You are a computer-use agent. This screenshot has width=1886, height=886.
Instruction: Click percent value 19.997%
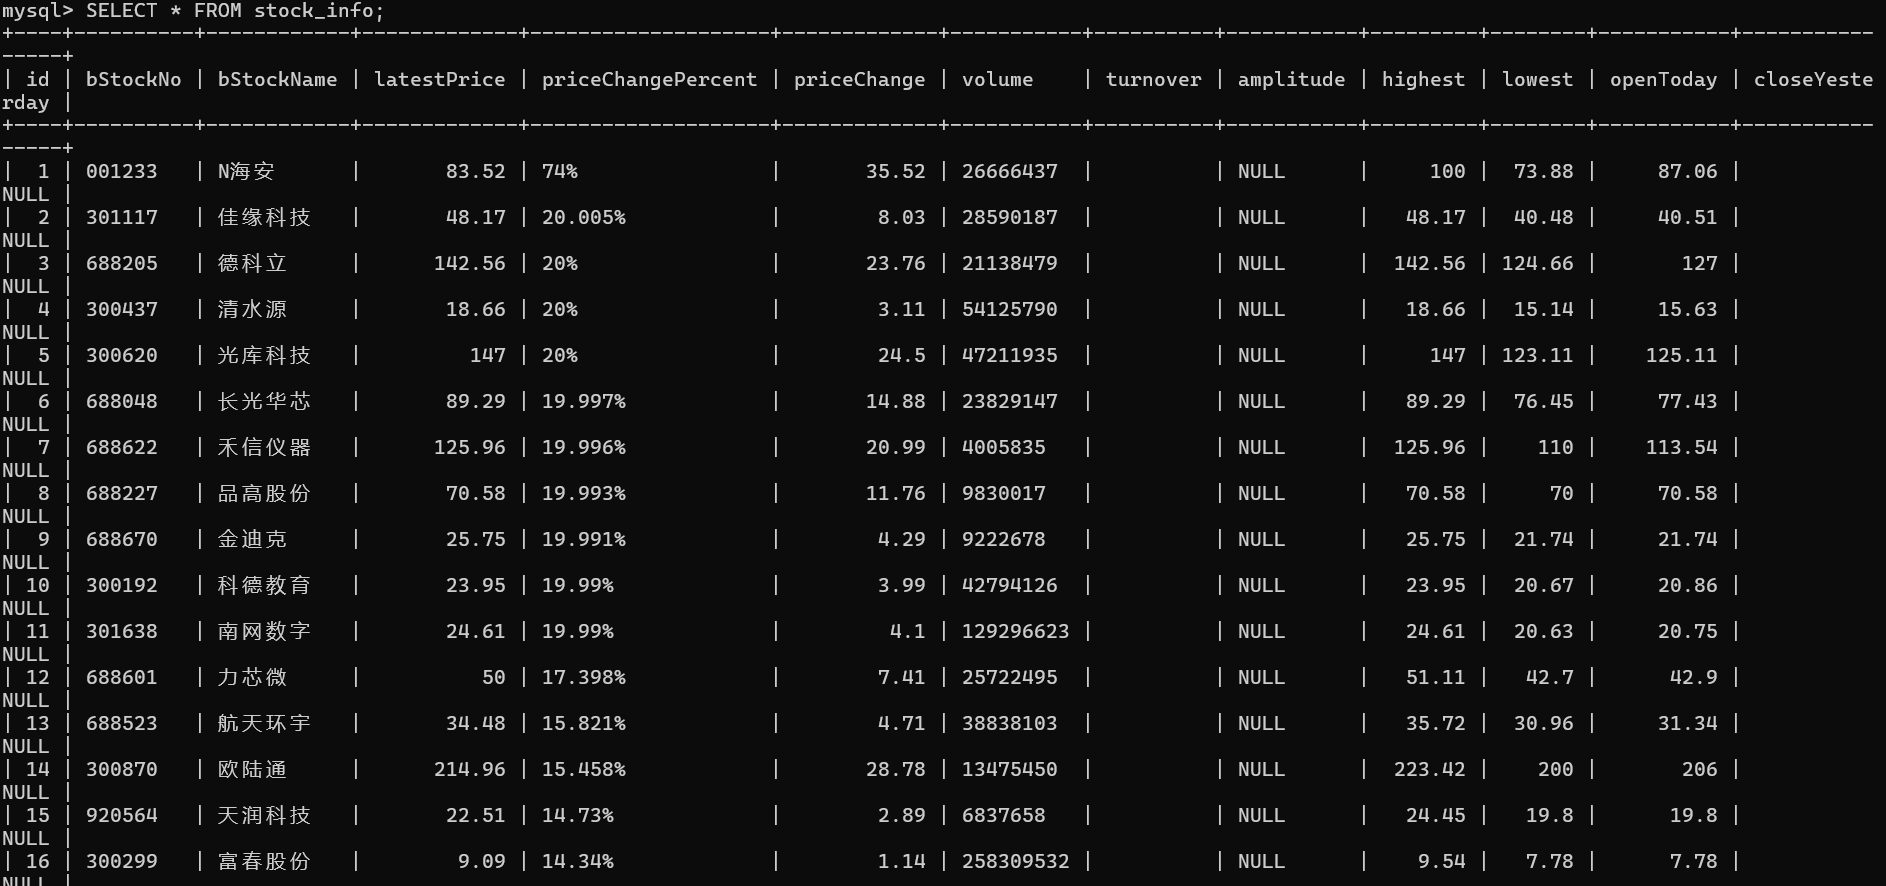[584, 401]
